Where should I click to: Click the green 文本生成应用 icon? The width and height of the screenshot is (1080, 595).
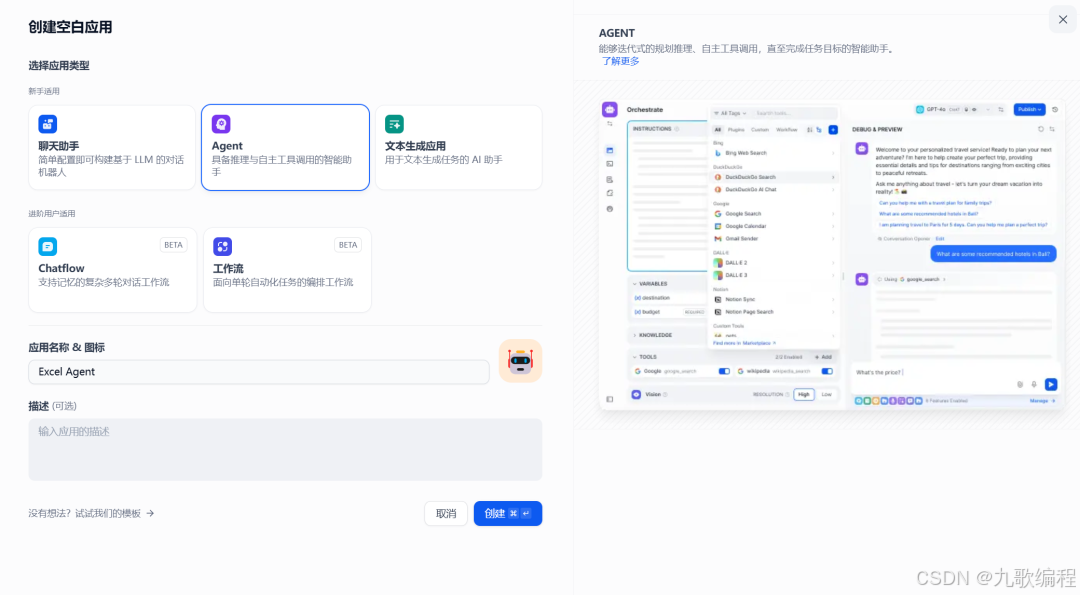394,124
